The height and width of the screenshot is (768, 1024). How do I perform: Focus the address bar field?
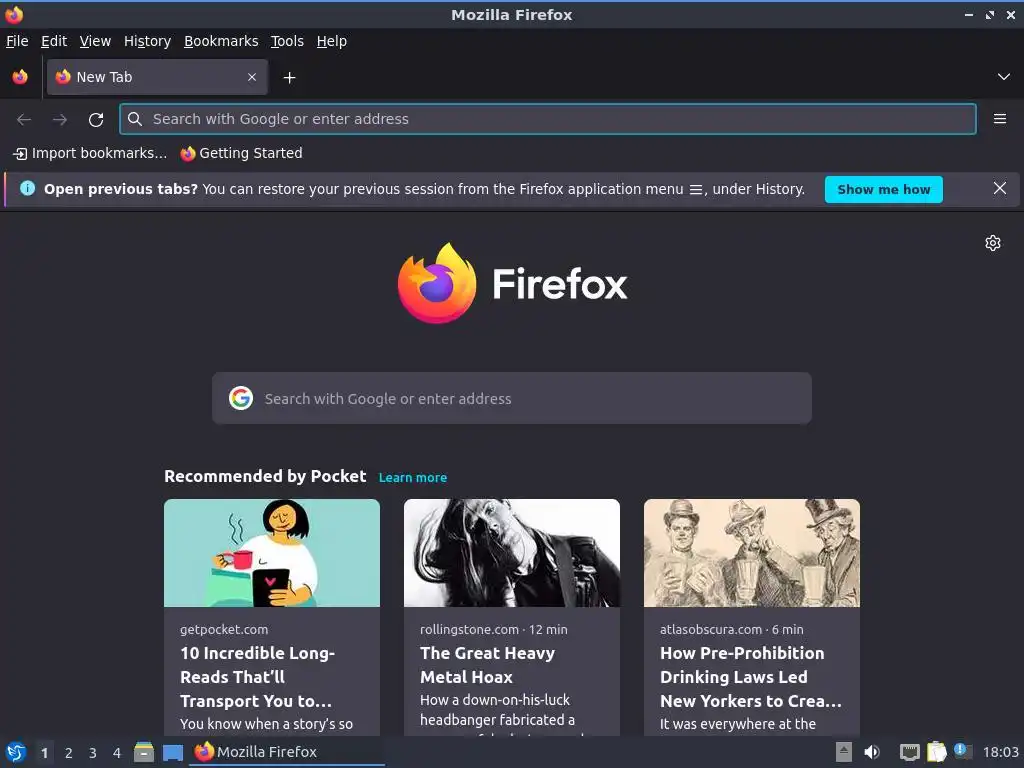(x=548, y=119)
